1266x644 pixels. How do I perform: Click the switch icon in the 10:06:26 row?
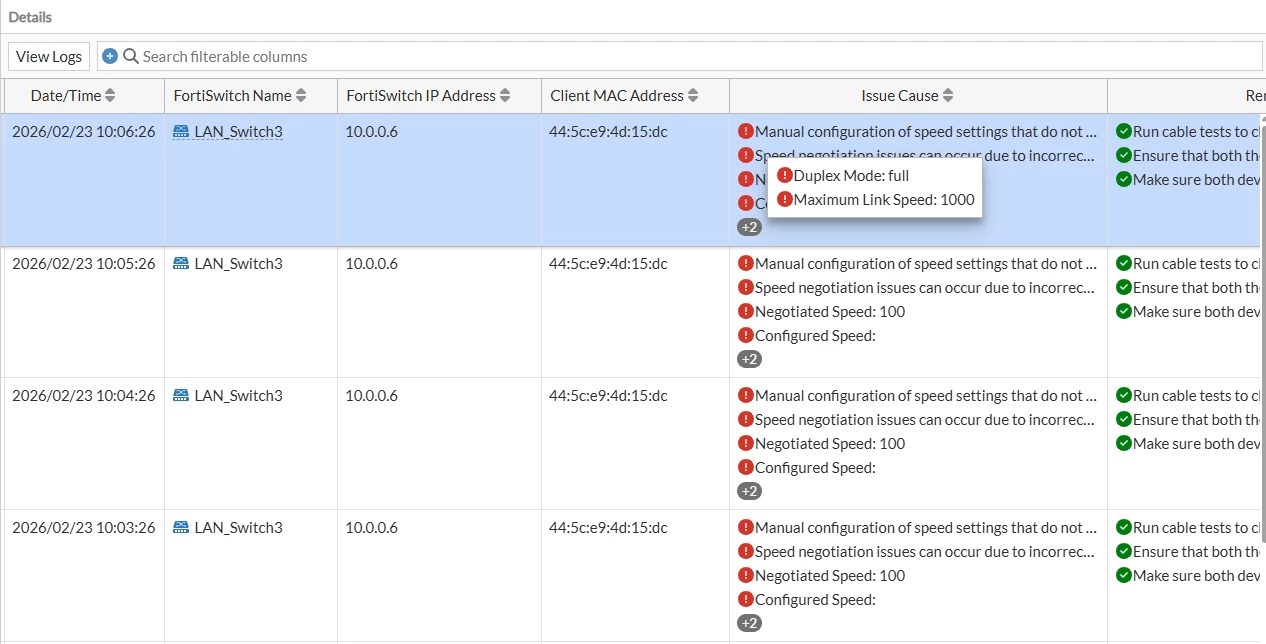point(181,131)
